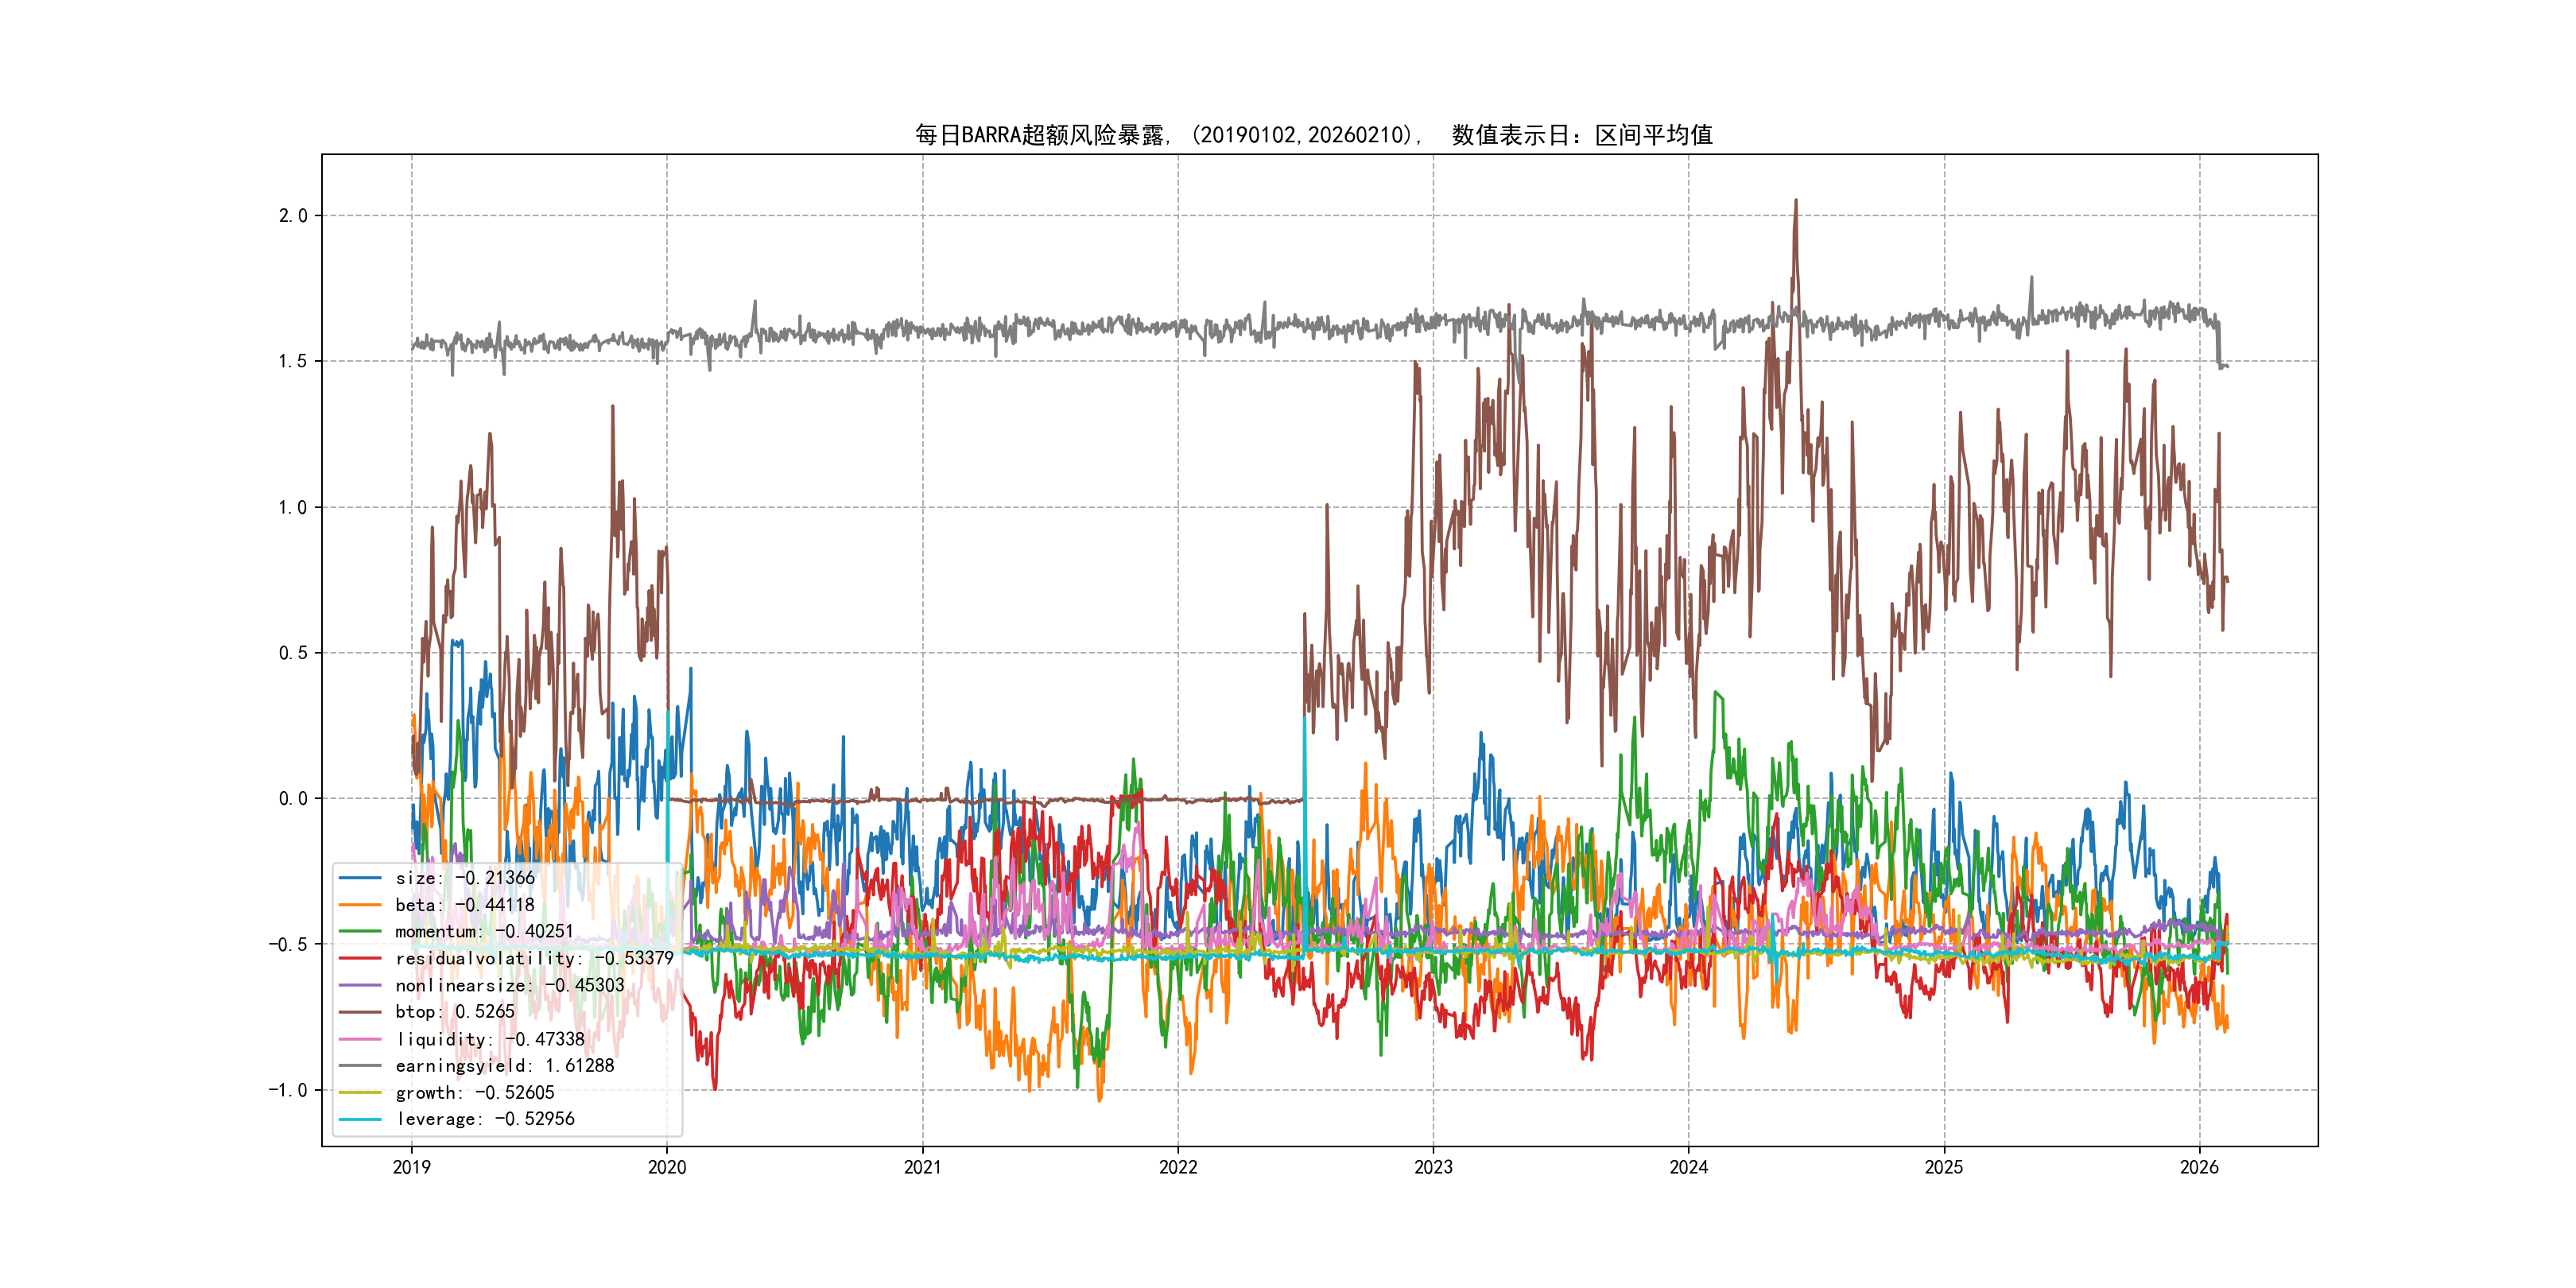Click the 2019 x-axis tick label

pos(411,1167)
